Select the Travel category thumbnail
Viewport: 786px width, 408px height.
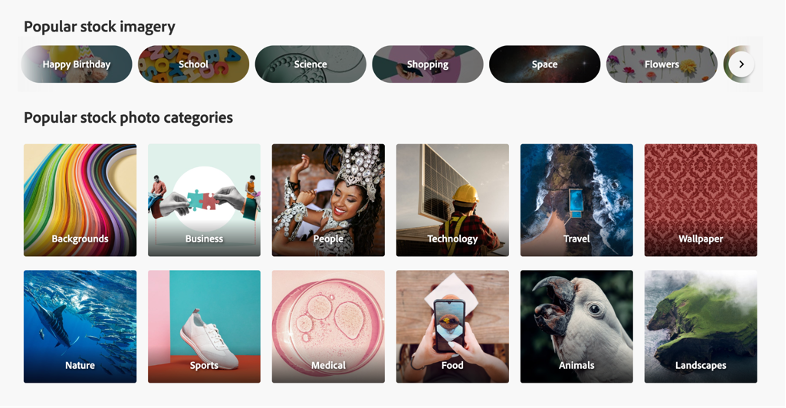(x=576, y=200)
